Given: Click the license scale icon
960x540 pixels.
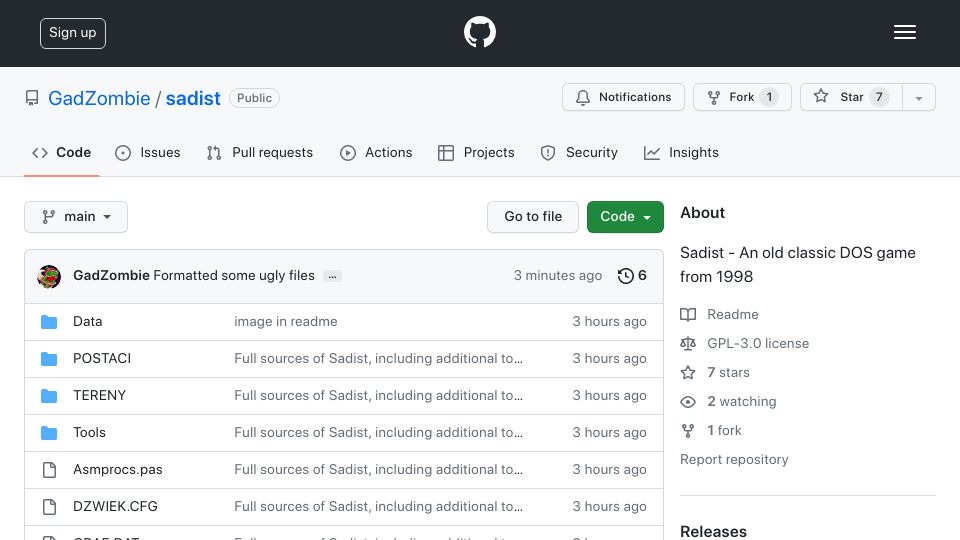Looking at the screenshot, I should 688,343.
